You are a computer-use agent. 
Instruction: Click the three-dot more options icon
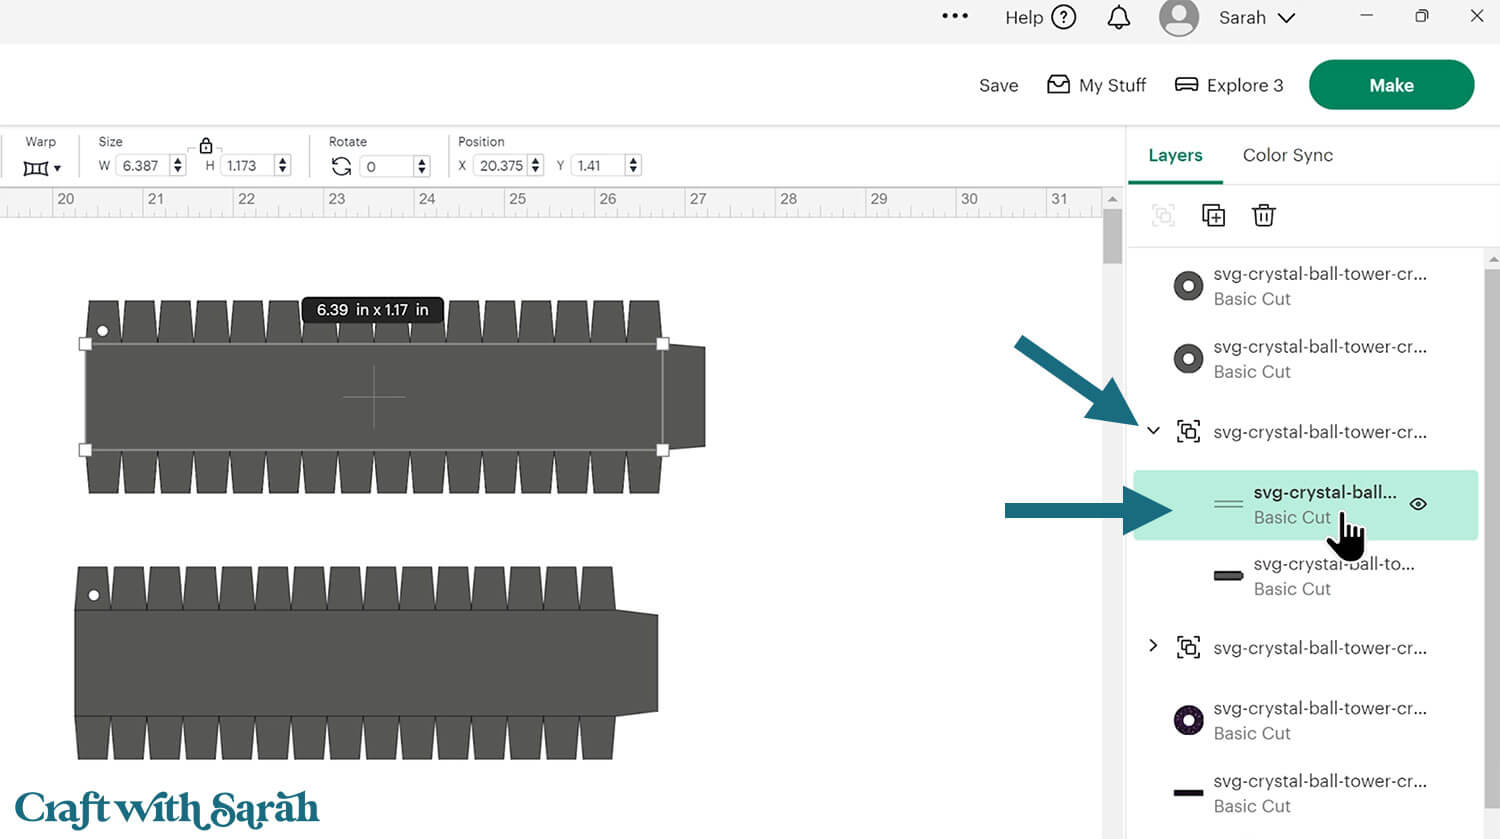(955, 16)
